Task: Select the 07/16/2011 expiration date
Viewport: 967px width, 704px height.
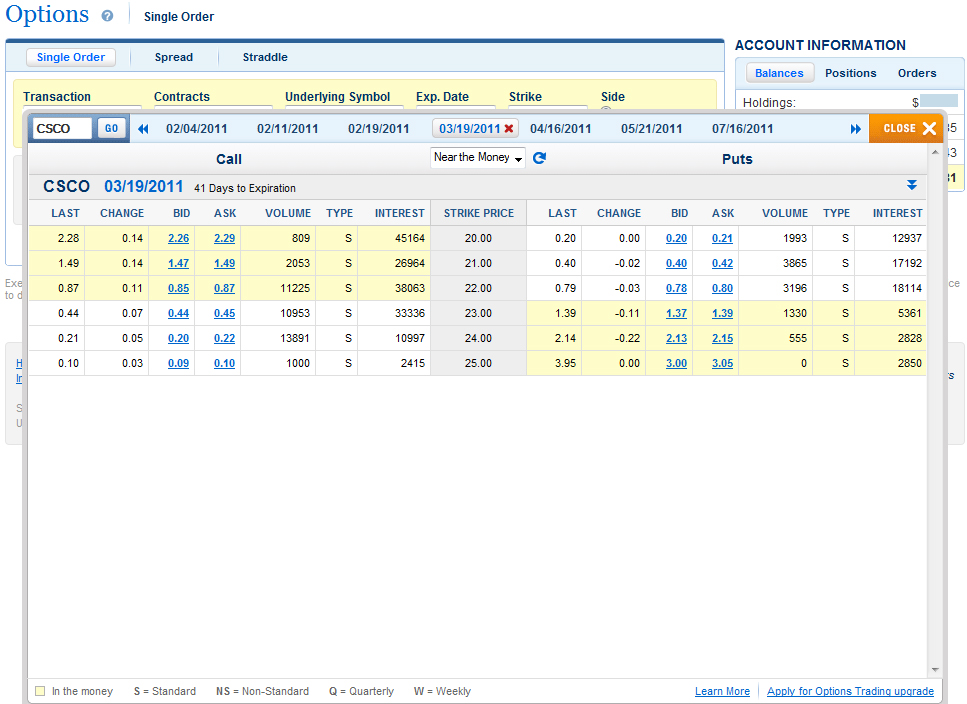Action: [x=743, y=129]
